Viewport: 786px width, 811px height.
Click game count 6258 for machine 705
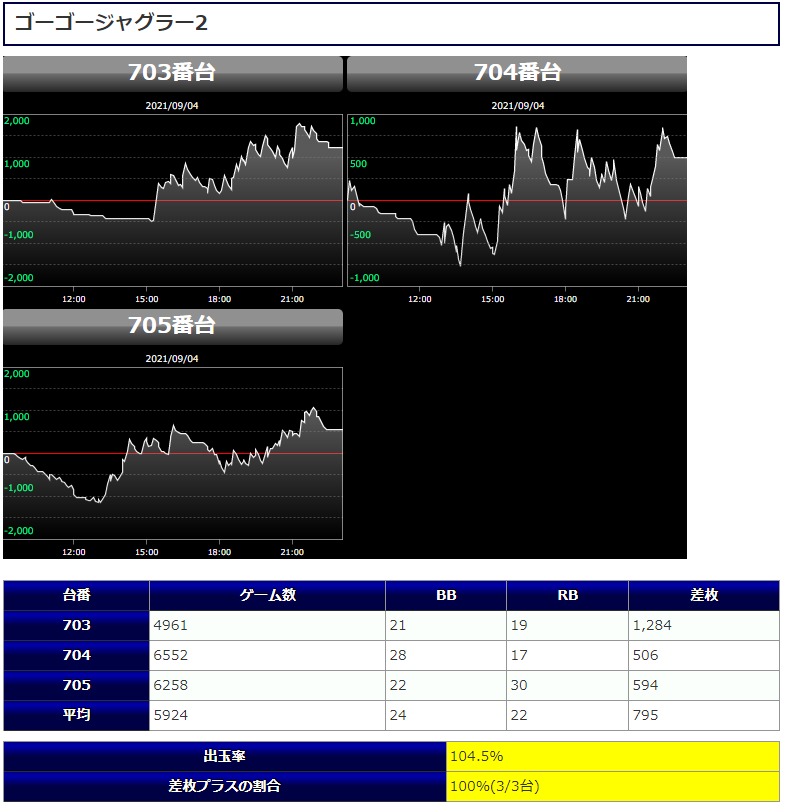267,685
